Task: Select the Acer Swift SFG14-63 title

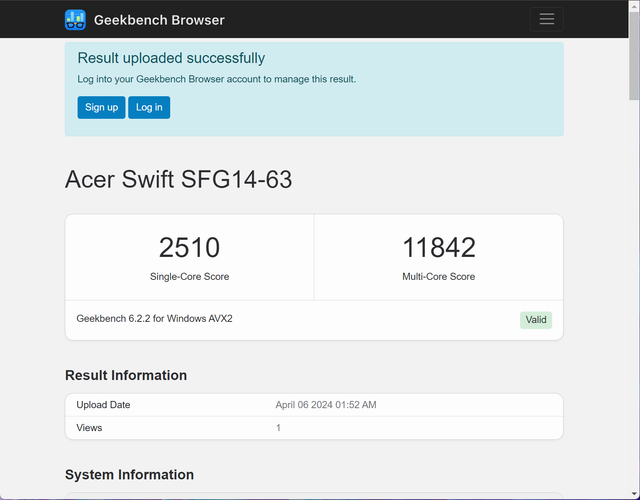Action: point(178,179)
